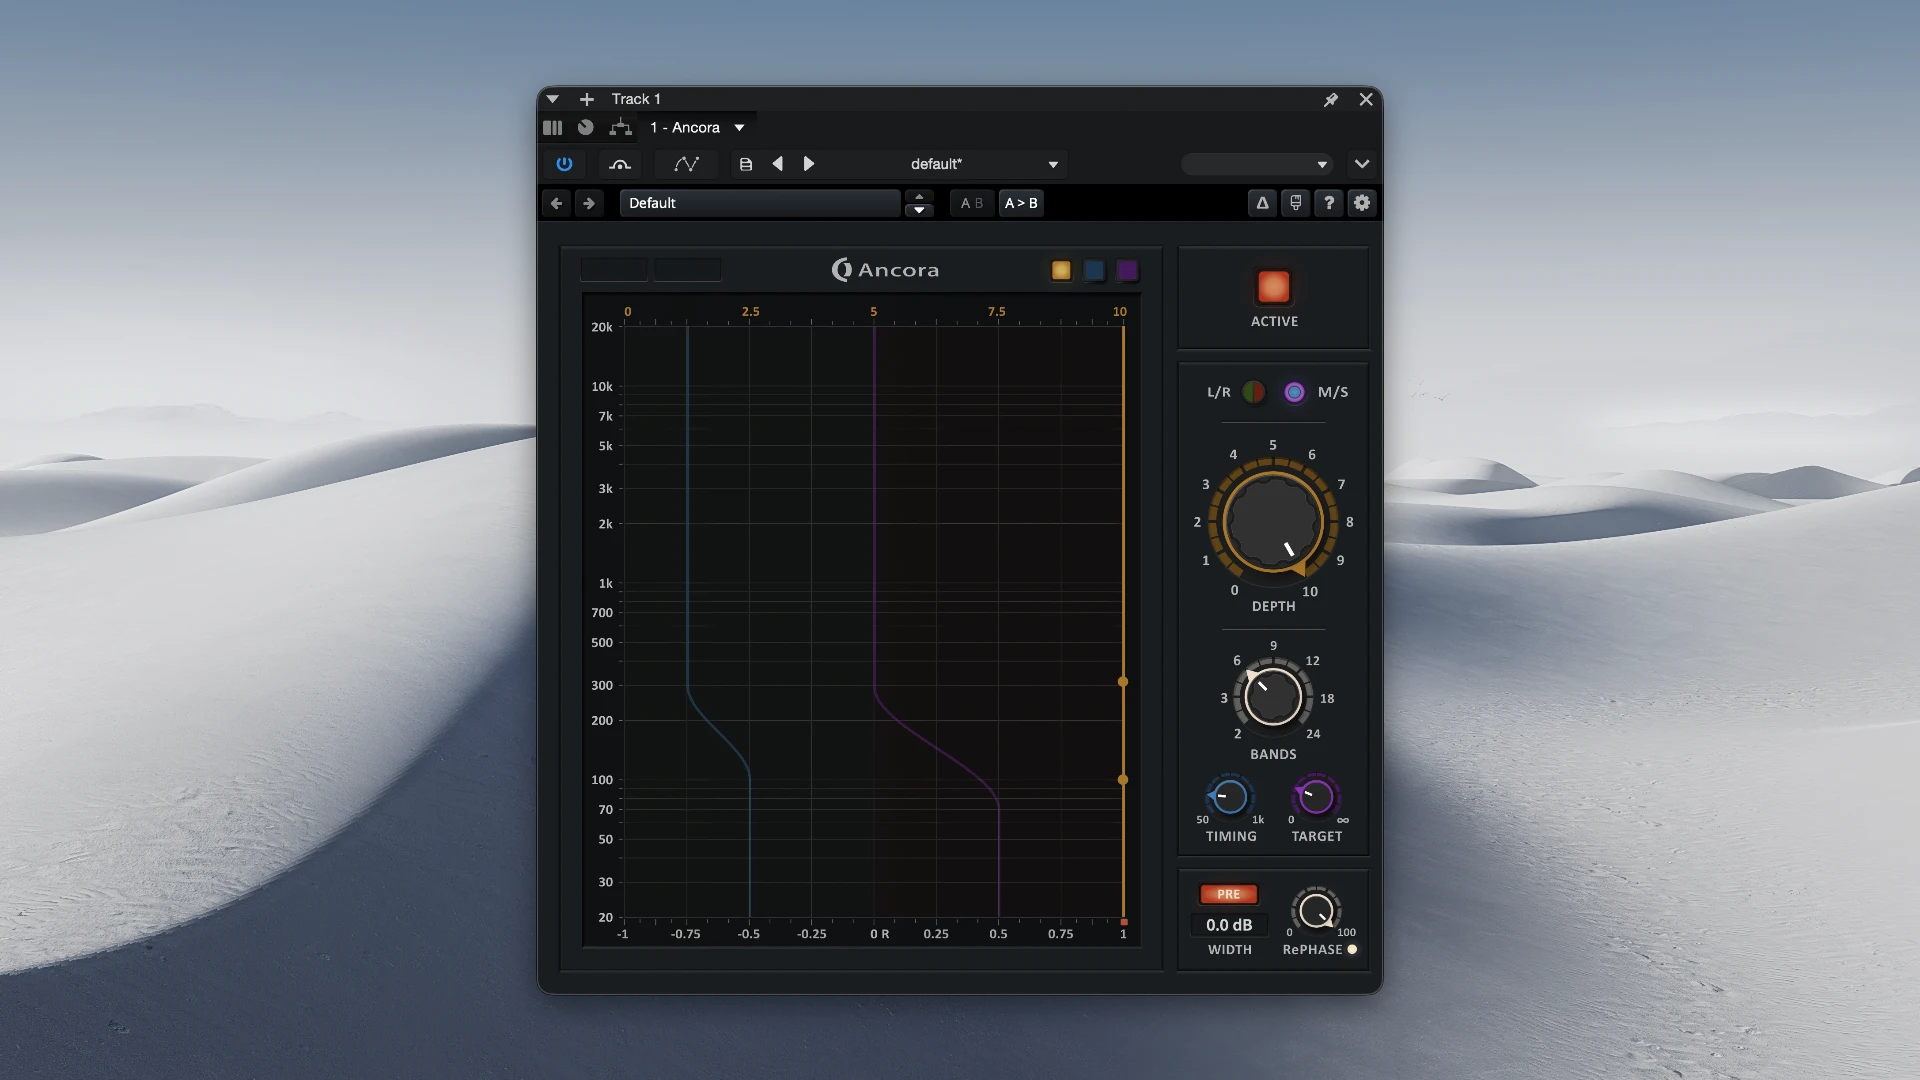Viewport: 1920px width, 1080px height.
Task: Click the paint bucket skin icon
Action: (x=1295, y=203)
